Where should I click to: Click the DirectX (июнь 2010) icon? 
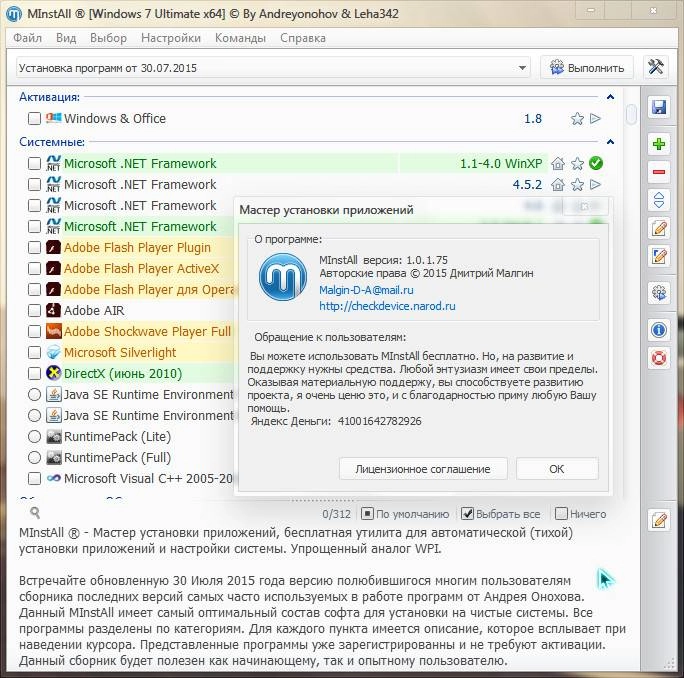click(53, 373)
